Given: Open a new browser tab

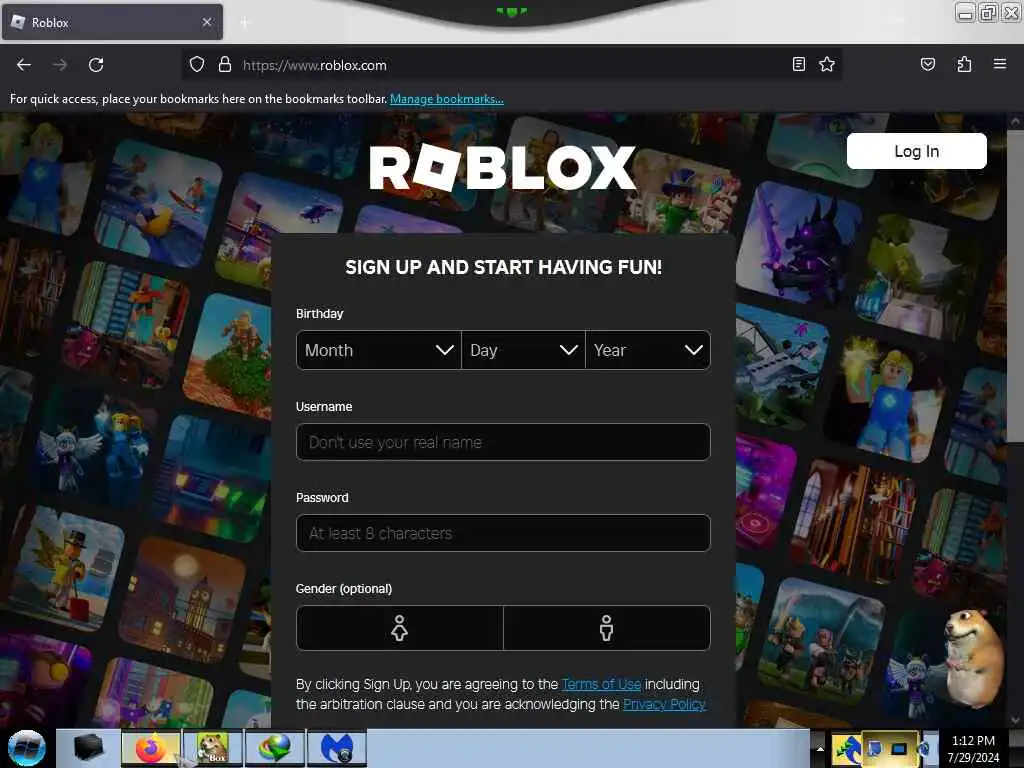Looking at the screenshot, I should click(245, 23).
